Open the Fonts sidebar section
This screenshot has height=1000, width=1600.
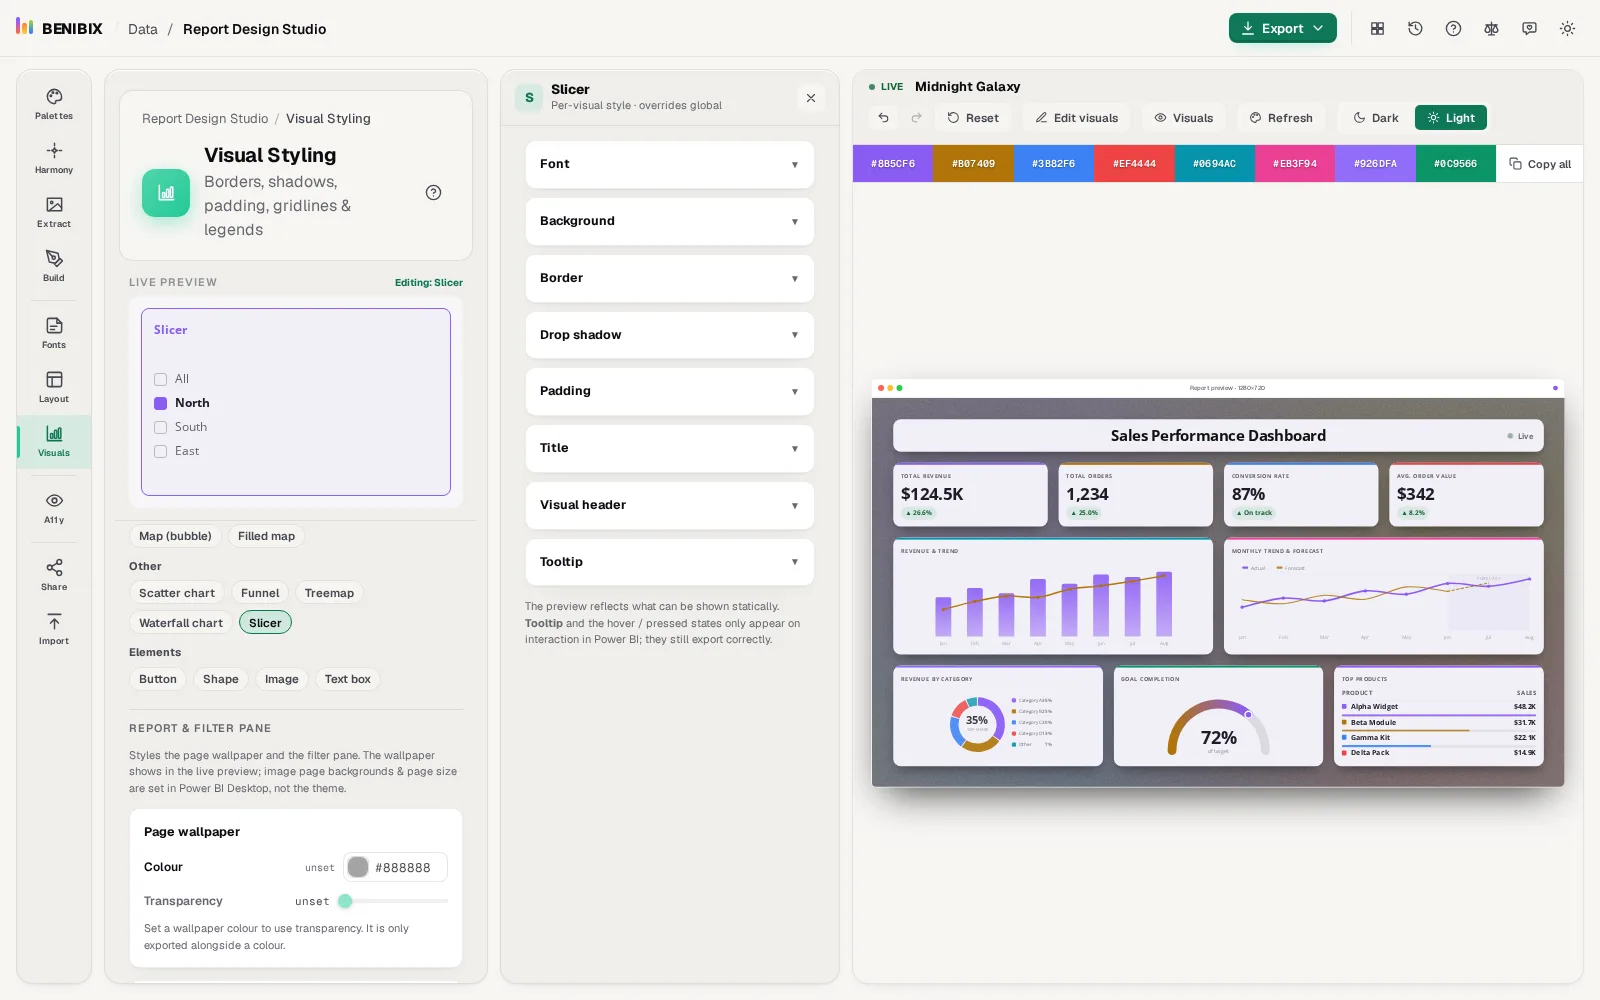54,333
